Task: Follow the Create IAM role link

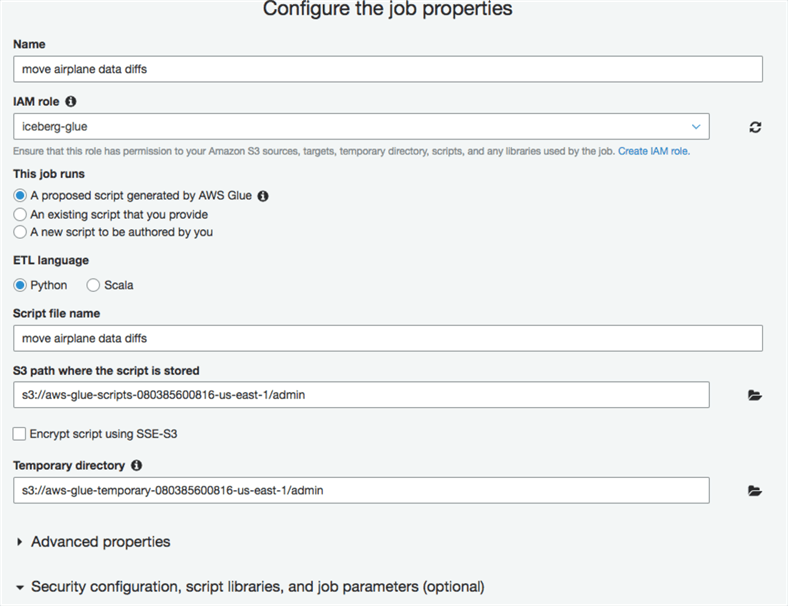Action: [653, 152]
